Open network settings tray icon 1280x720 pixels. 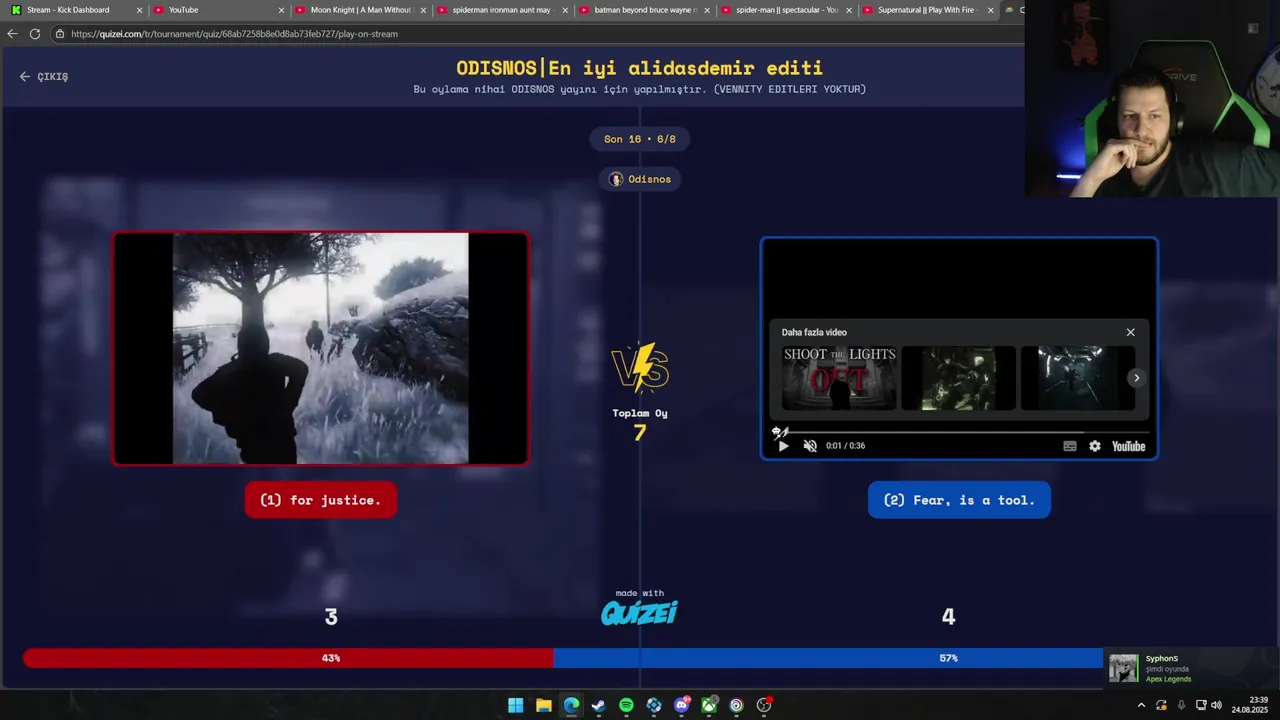pyautogui.click(x=1201, y=705)
